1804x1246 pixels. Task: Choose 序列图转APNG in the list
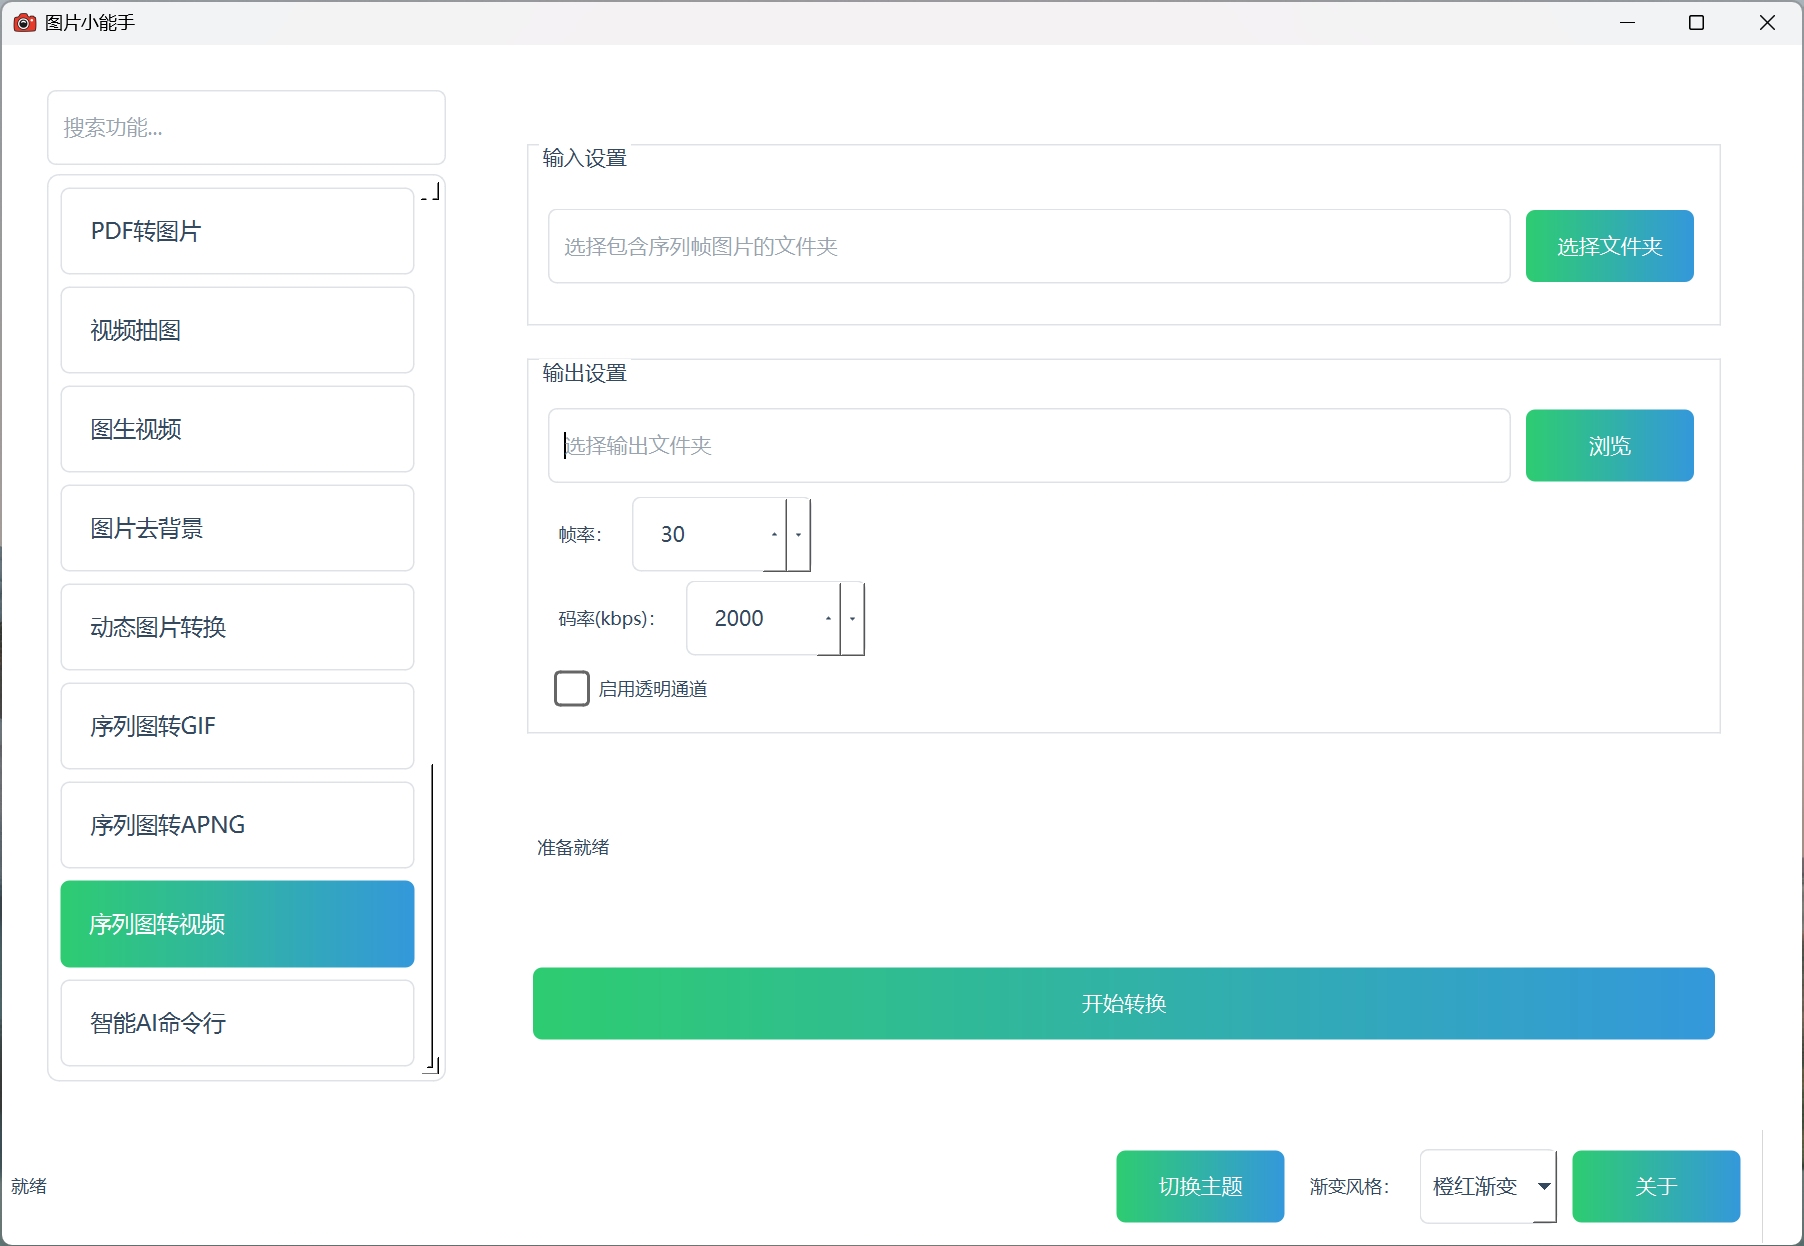click(x=237, y=825)
